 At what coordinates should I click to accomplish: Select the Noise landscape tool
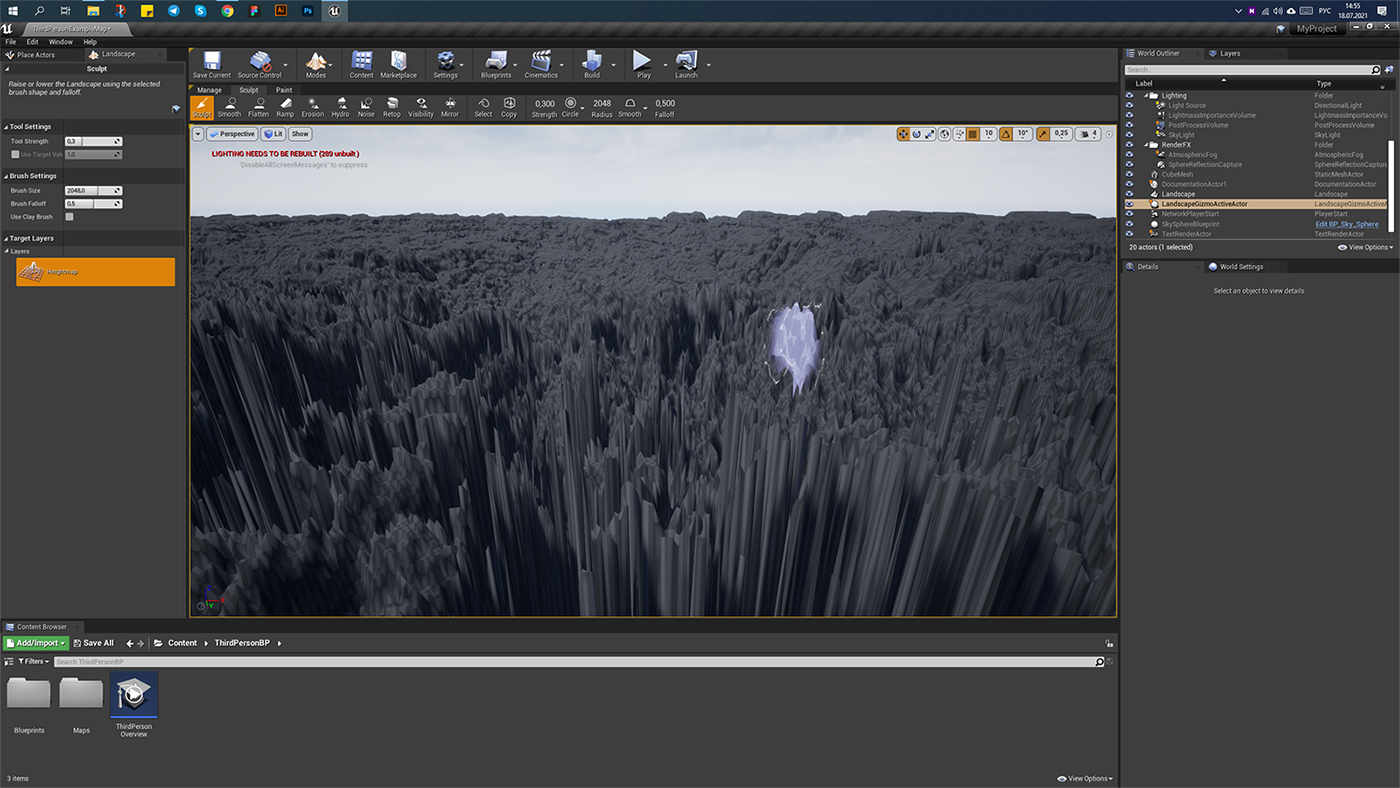pyautogui.click(x=366, y=107)
